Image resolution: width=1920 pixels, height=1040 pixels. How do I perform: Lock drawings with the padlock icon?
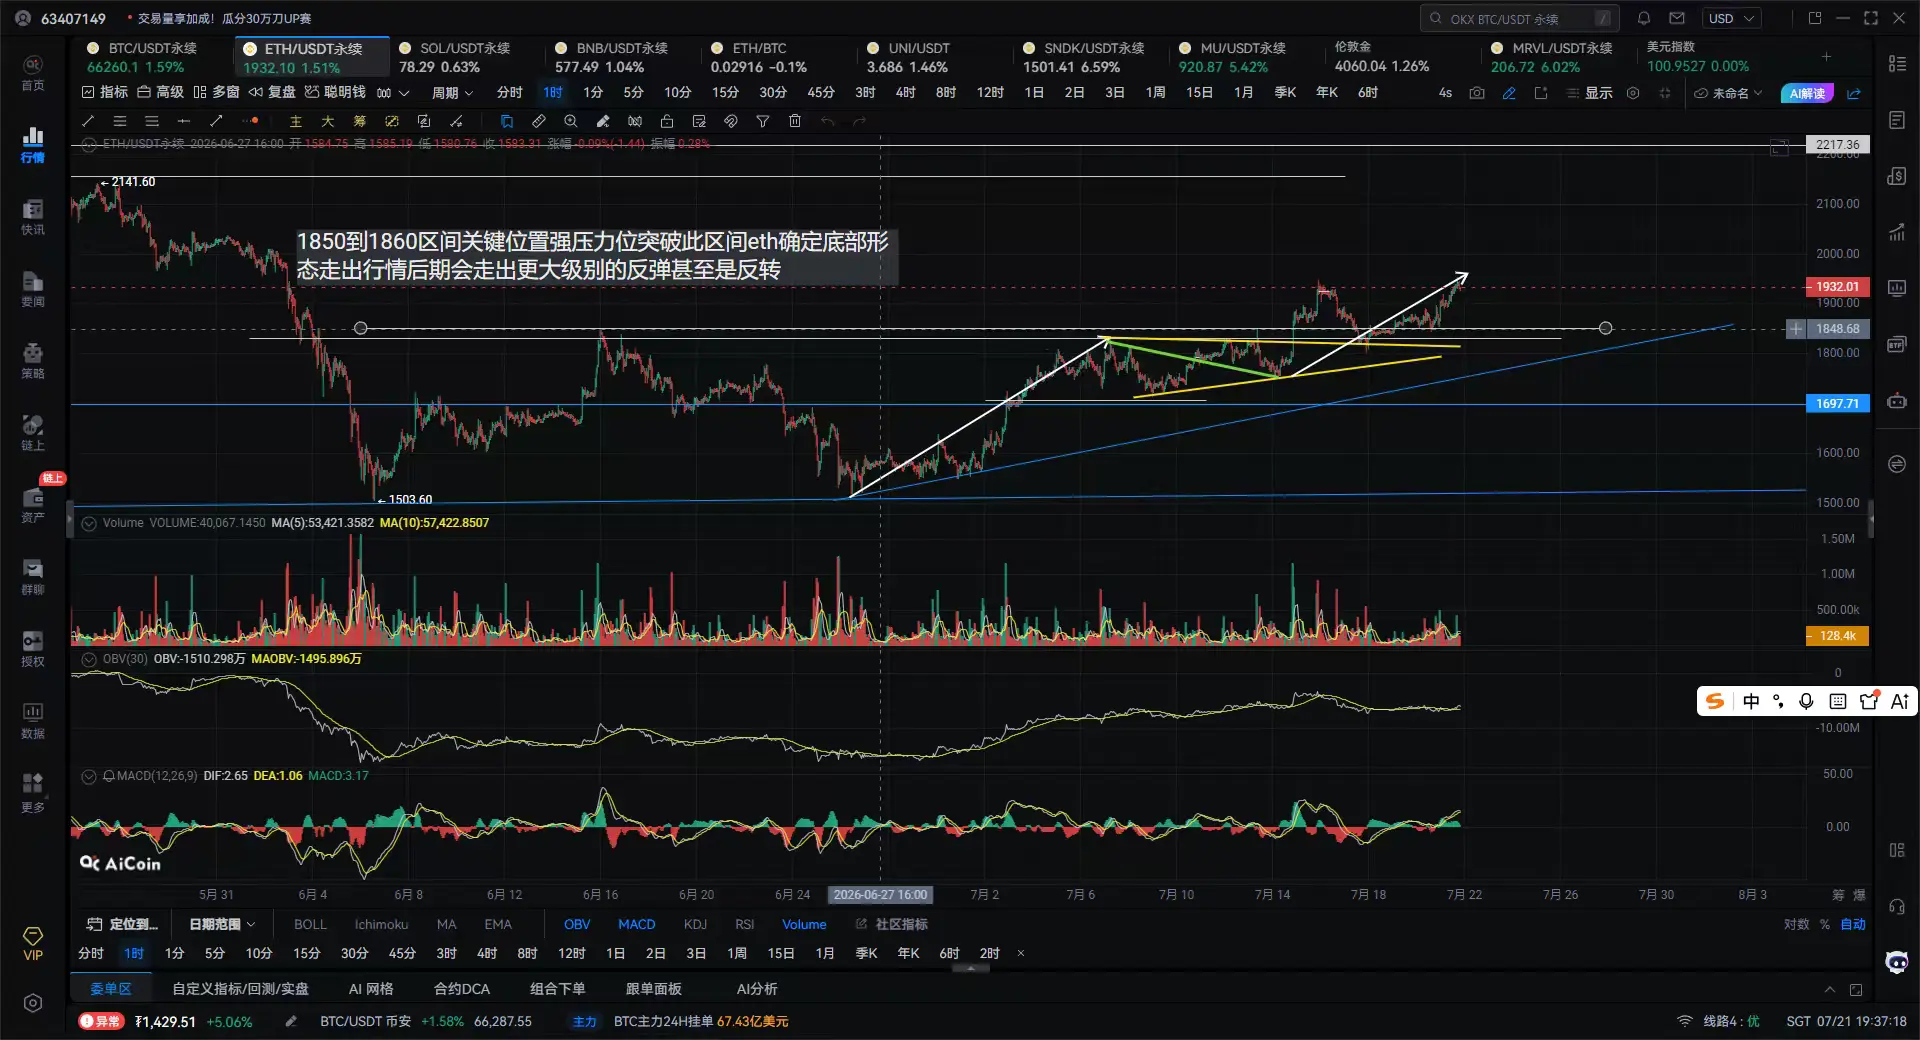[667, 121]
